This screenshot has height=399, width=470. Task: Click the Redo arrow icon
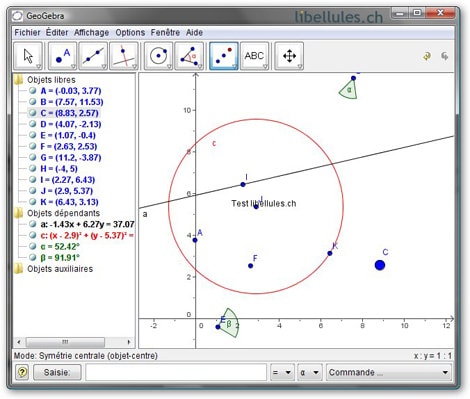[445, 56]
